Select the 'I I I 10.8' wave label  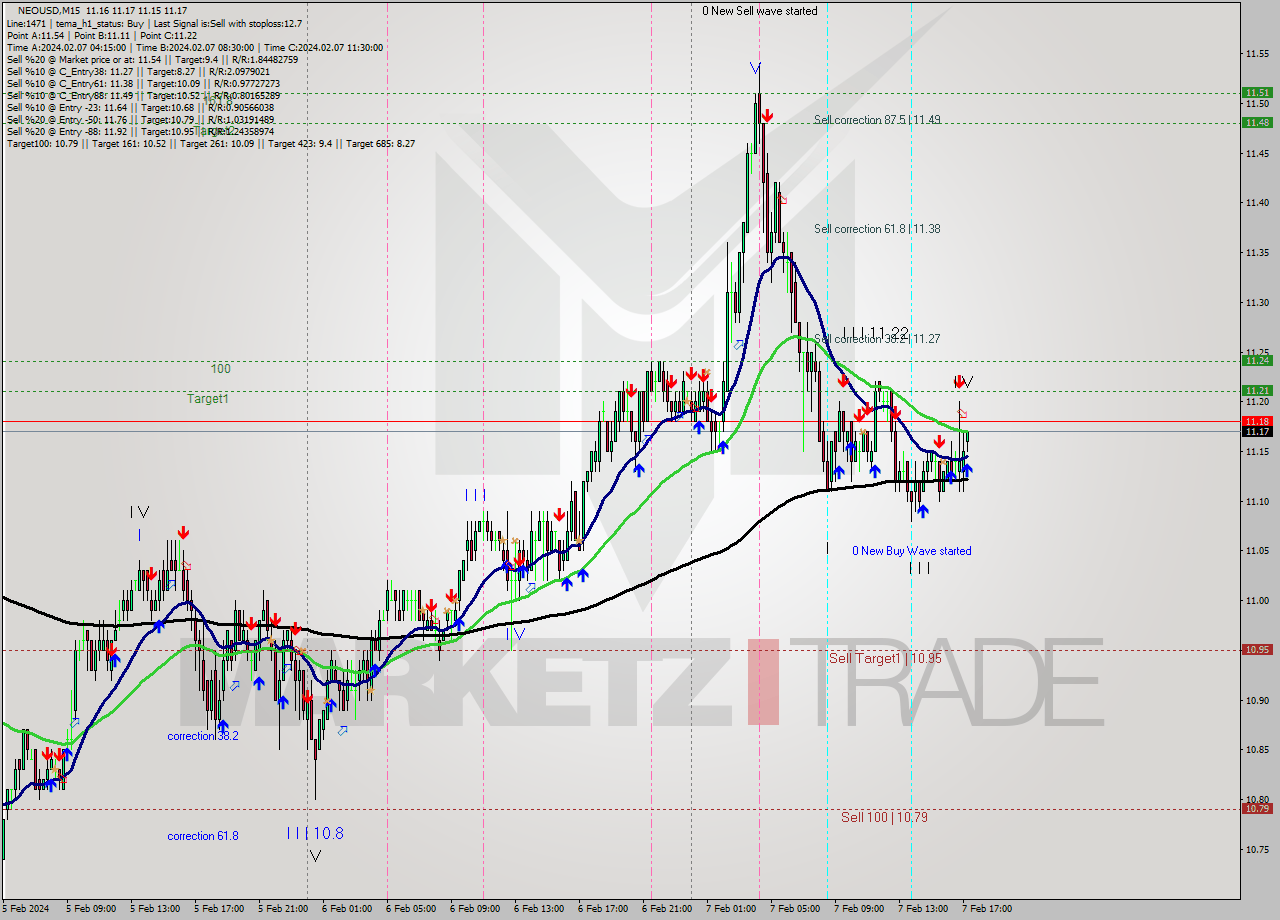[315, 833]
